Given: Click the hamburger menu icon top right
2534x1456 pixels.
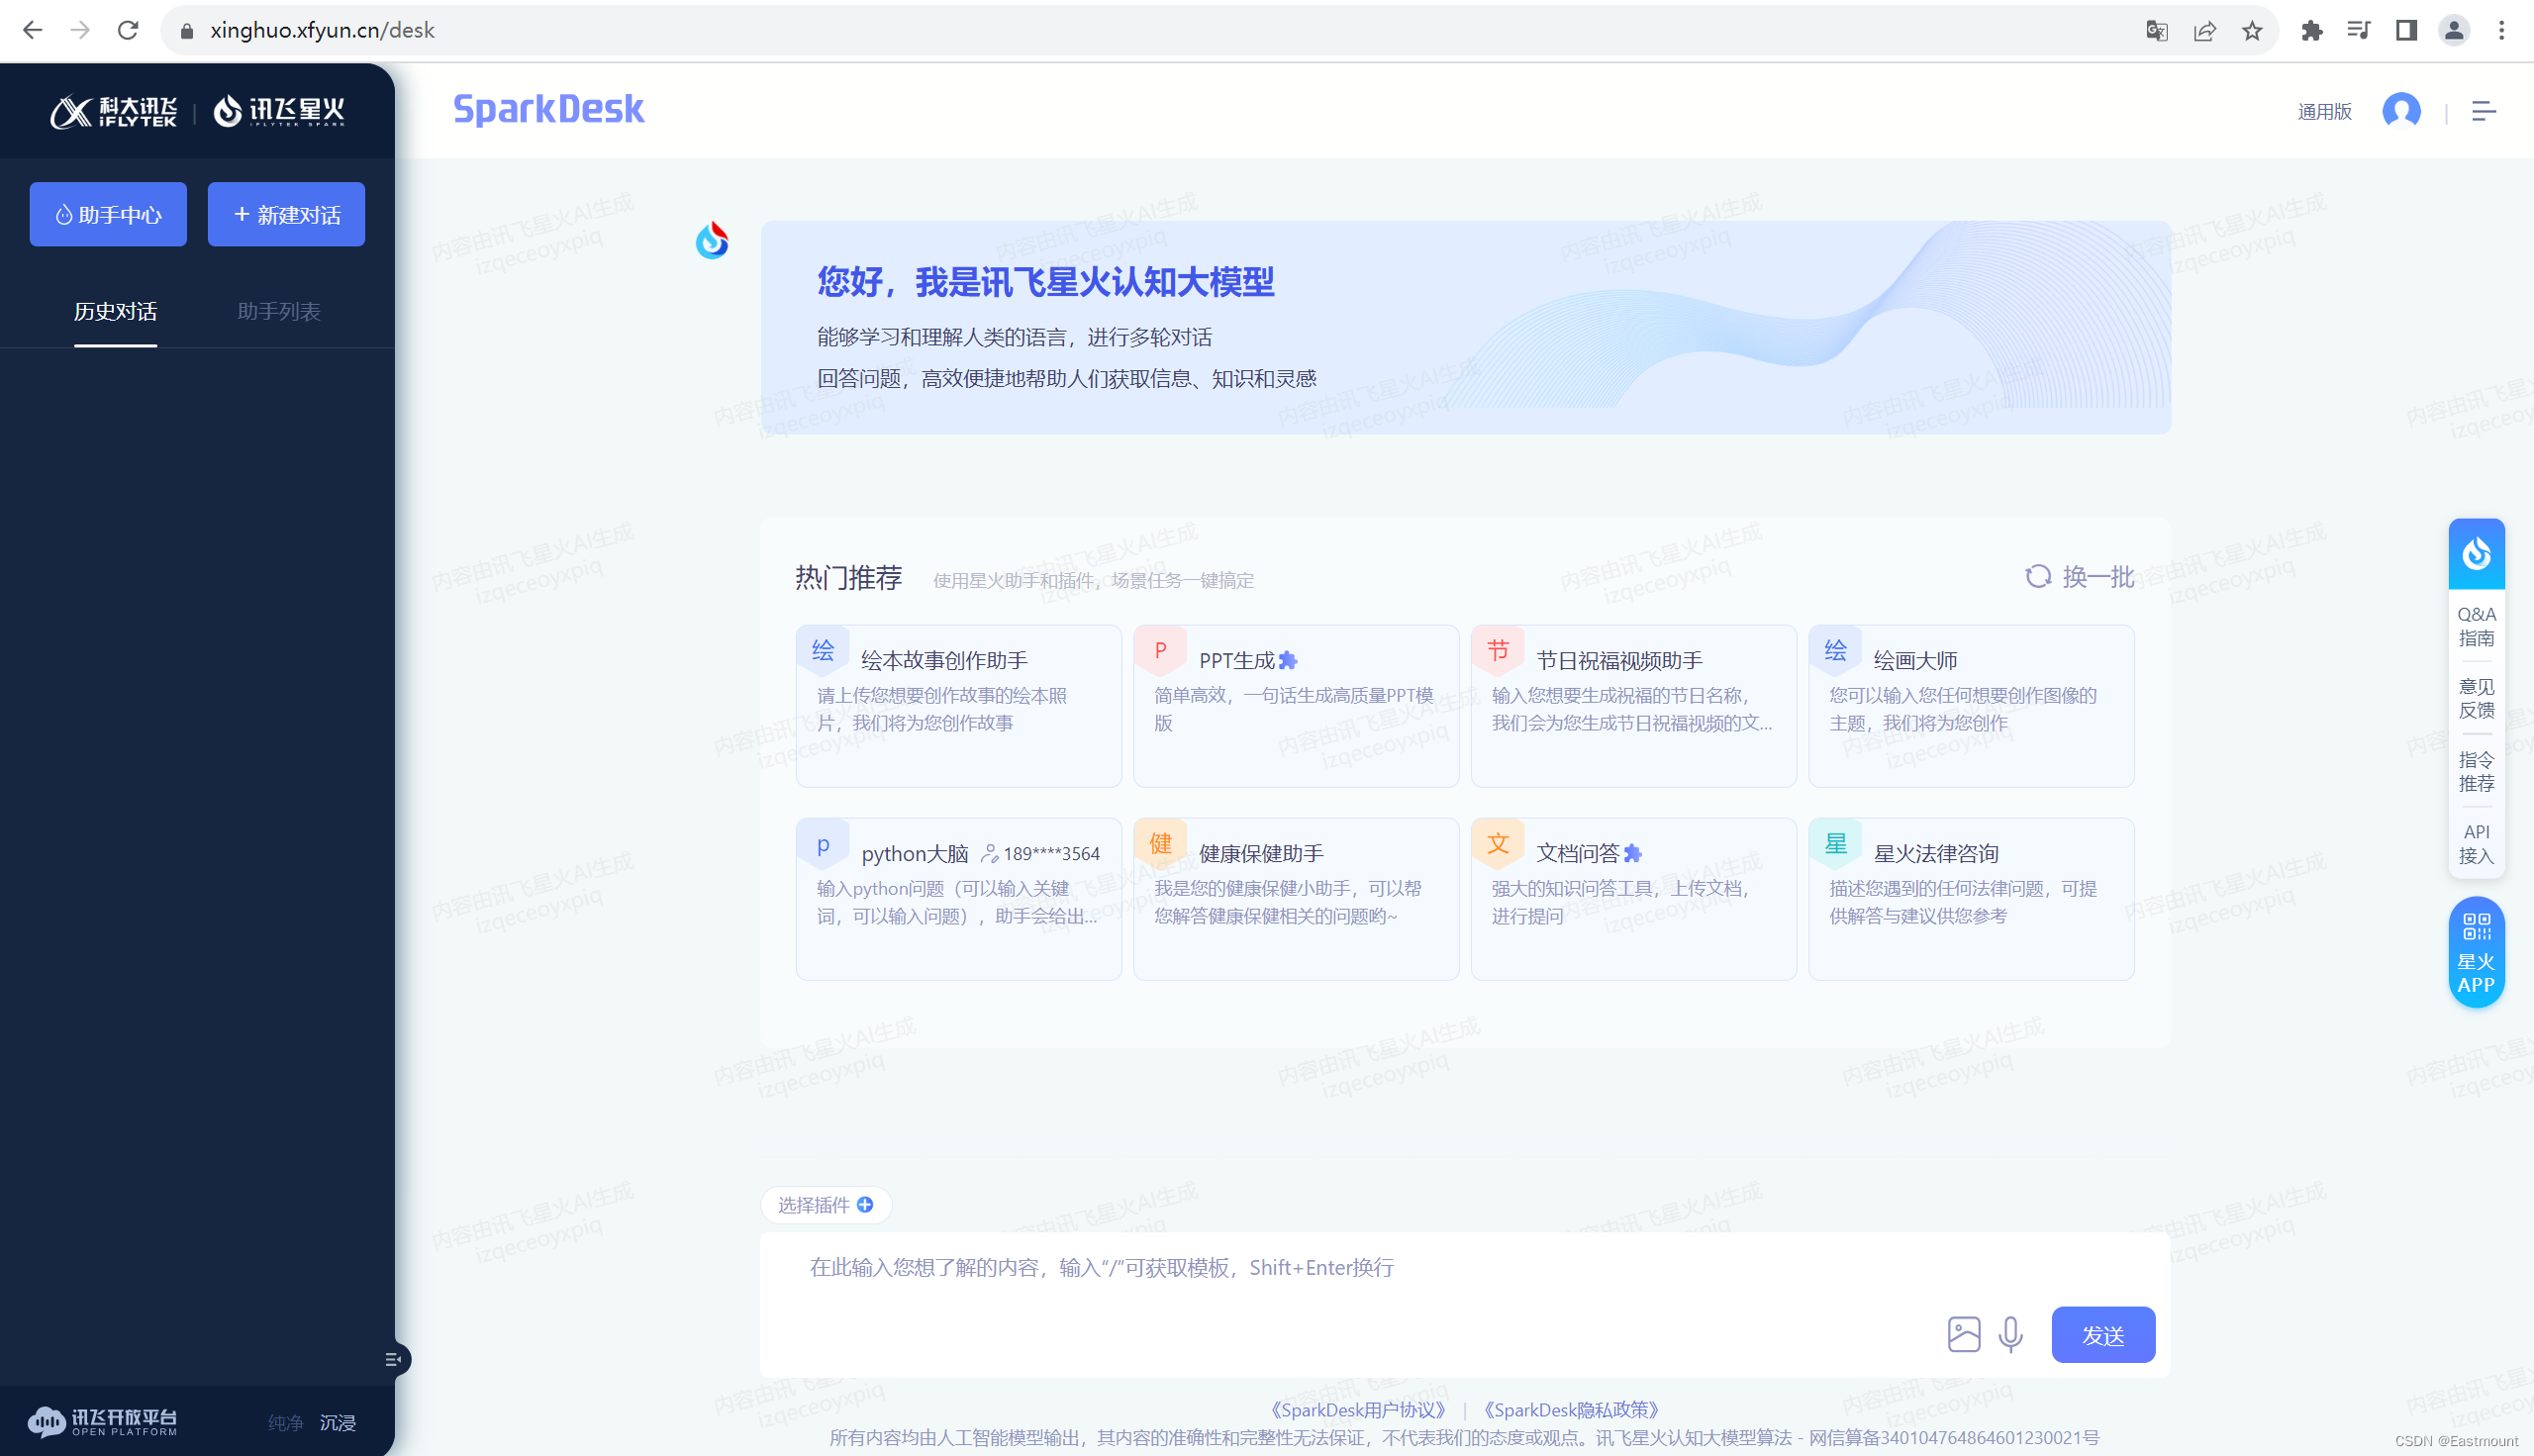Looking at the screenshot, I should point(2483,111).
